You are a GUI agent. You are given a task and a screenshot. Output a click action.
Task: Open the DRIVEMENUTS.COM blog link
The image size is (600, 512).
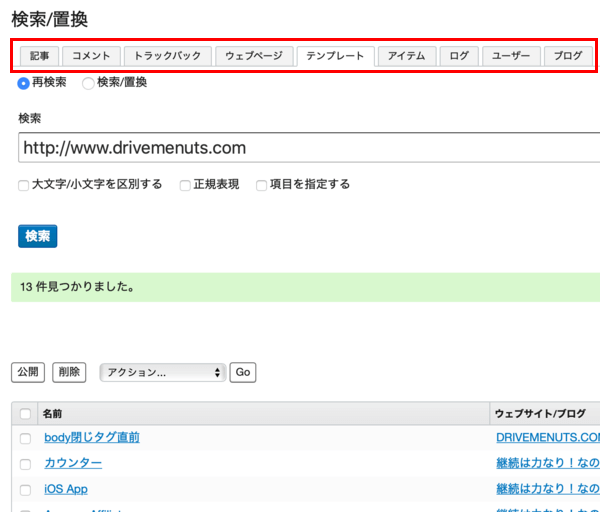click(x=548, y=437)
